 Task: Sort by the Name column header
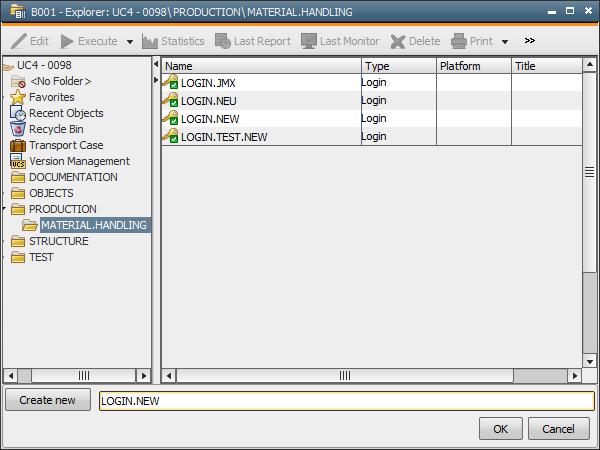pyautogui.click(x=260, y=66)
